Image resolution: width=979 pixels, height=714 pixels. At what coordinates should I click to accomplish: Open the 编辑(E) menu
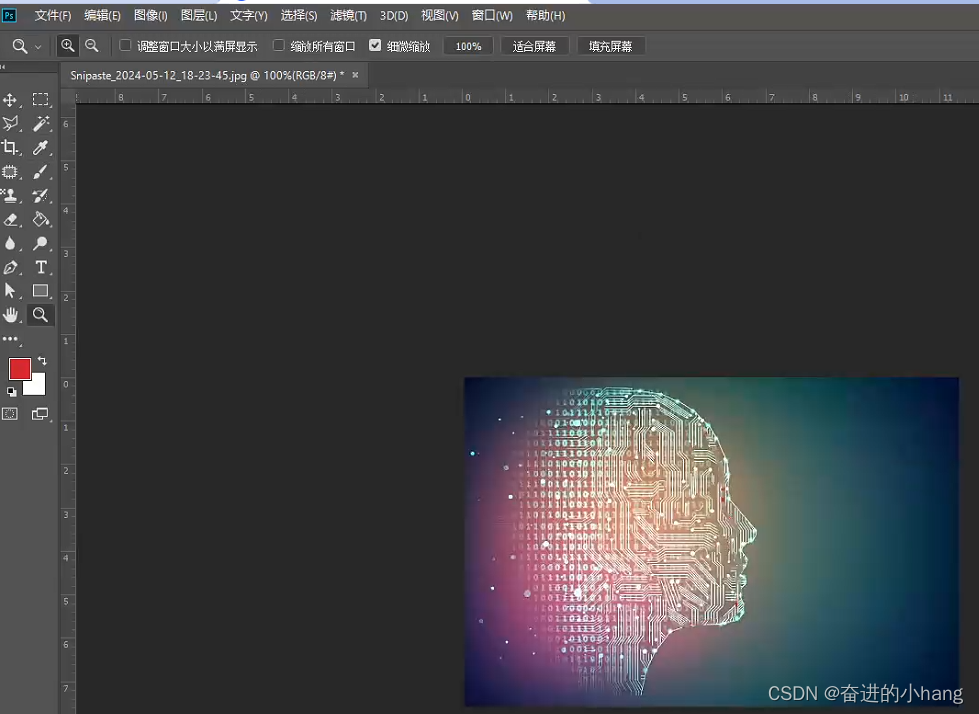coord(102,16)
